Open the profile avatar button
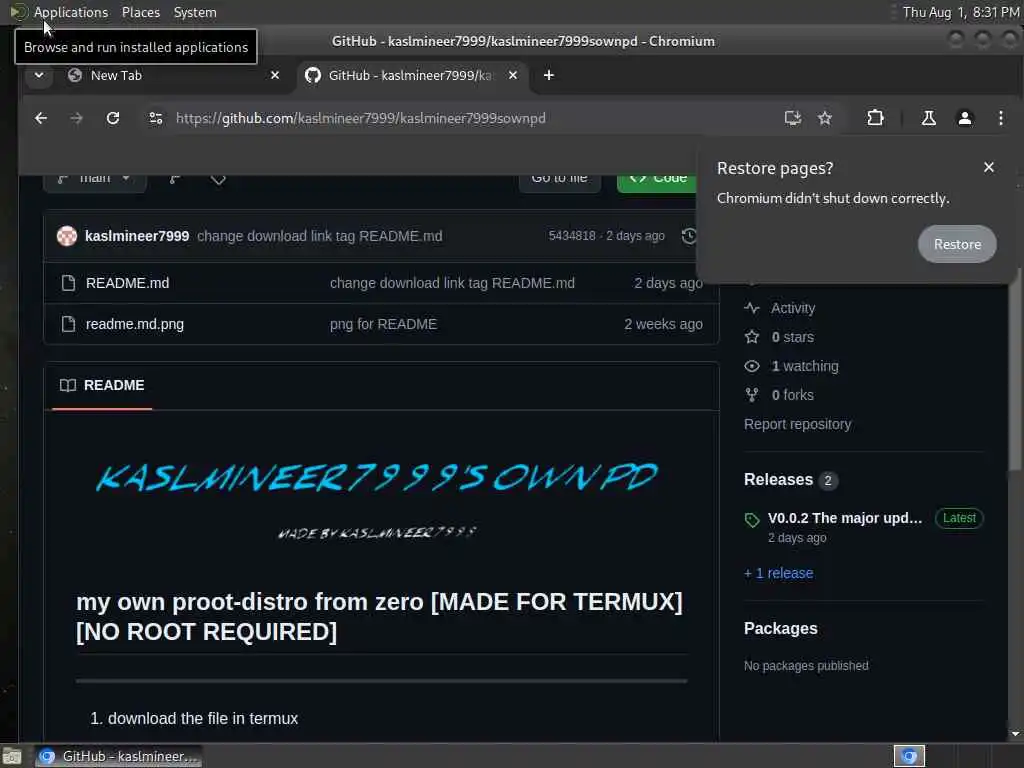The width and height of the screenshot is (1024, 768). [x=965, y=118]
